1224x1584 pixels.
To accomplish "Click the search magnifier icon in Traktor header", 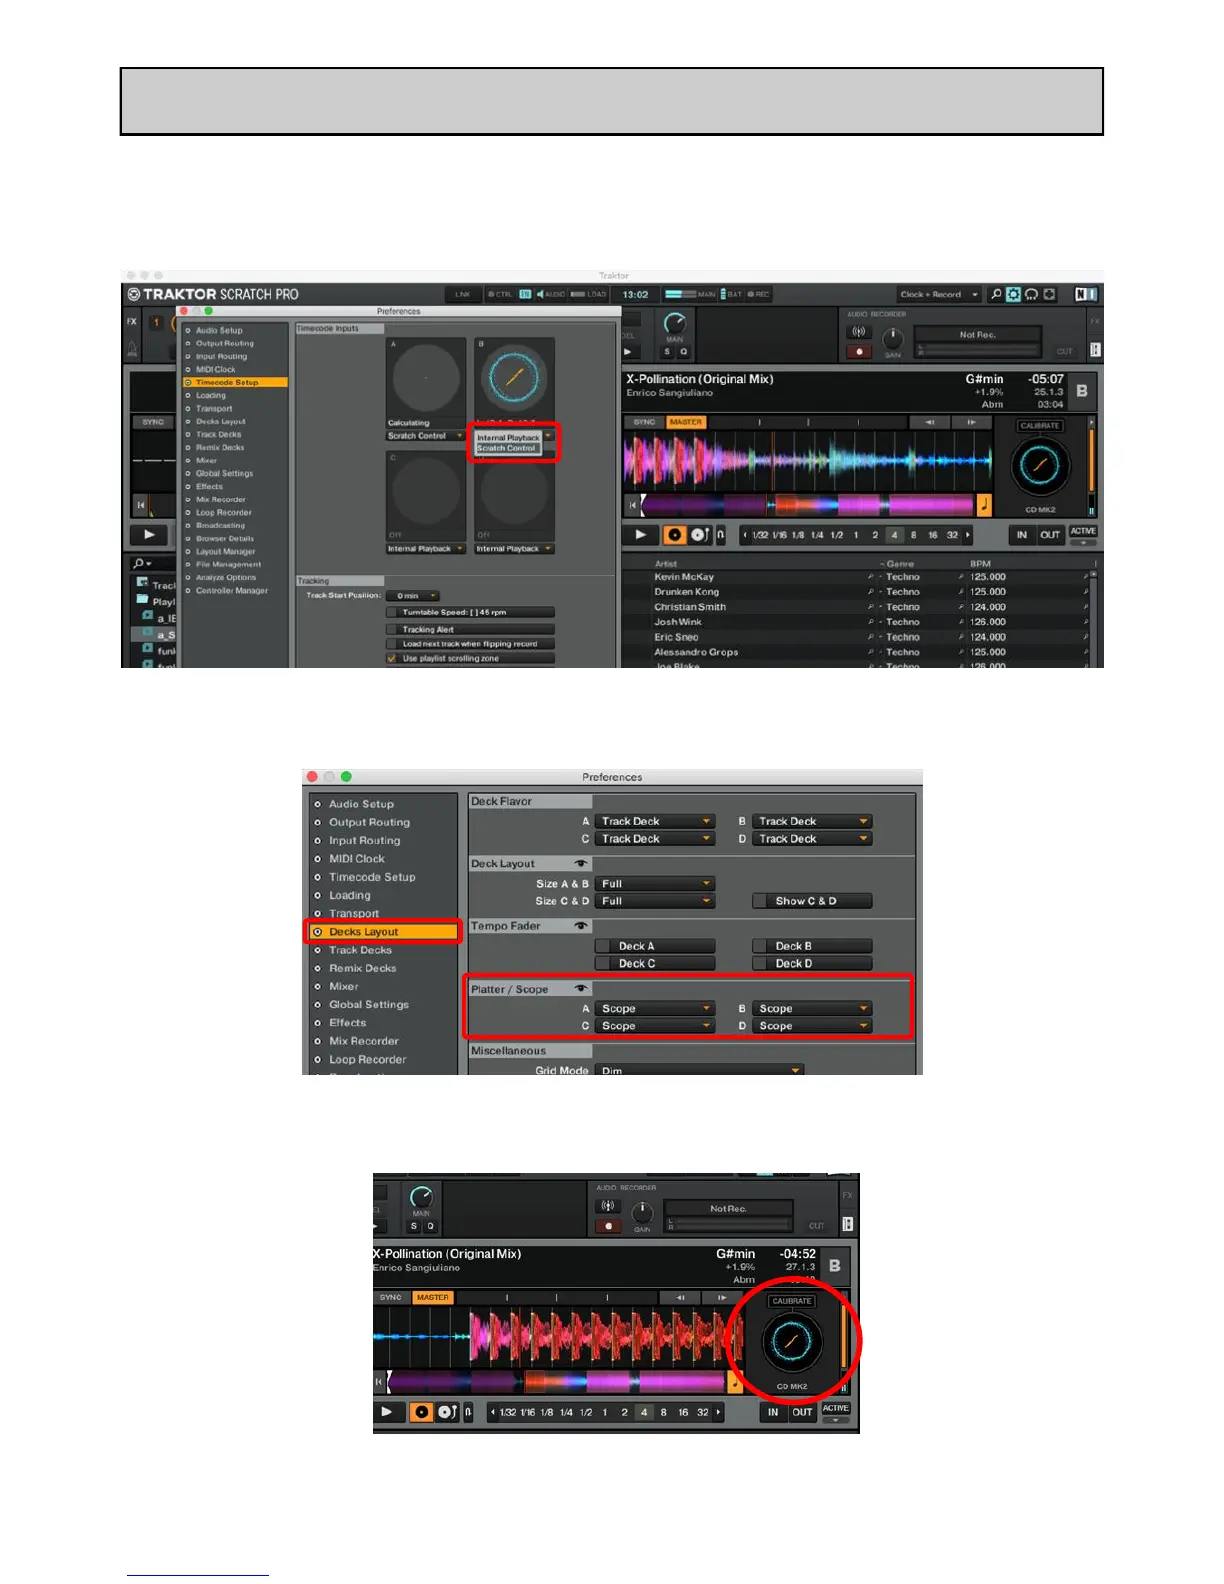I will pyautogui.click(x=996, y=294).
